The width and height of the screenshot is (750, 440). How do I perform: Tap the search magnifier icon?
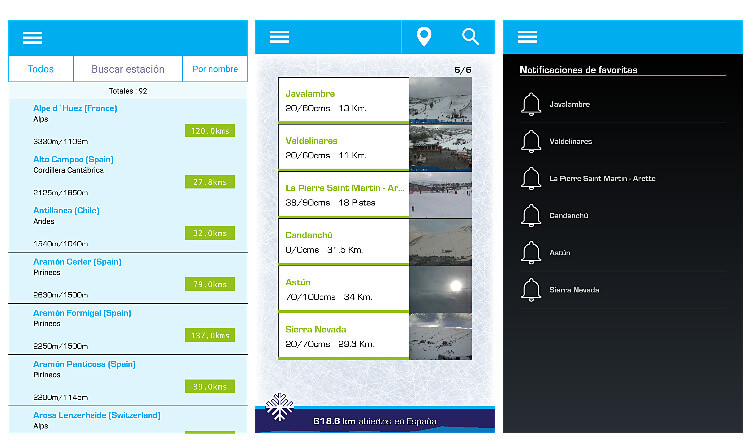coord(470,36)
